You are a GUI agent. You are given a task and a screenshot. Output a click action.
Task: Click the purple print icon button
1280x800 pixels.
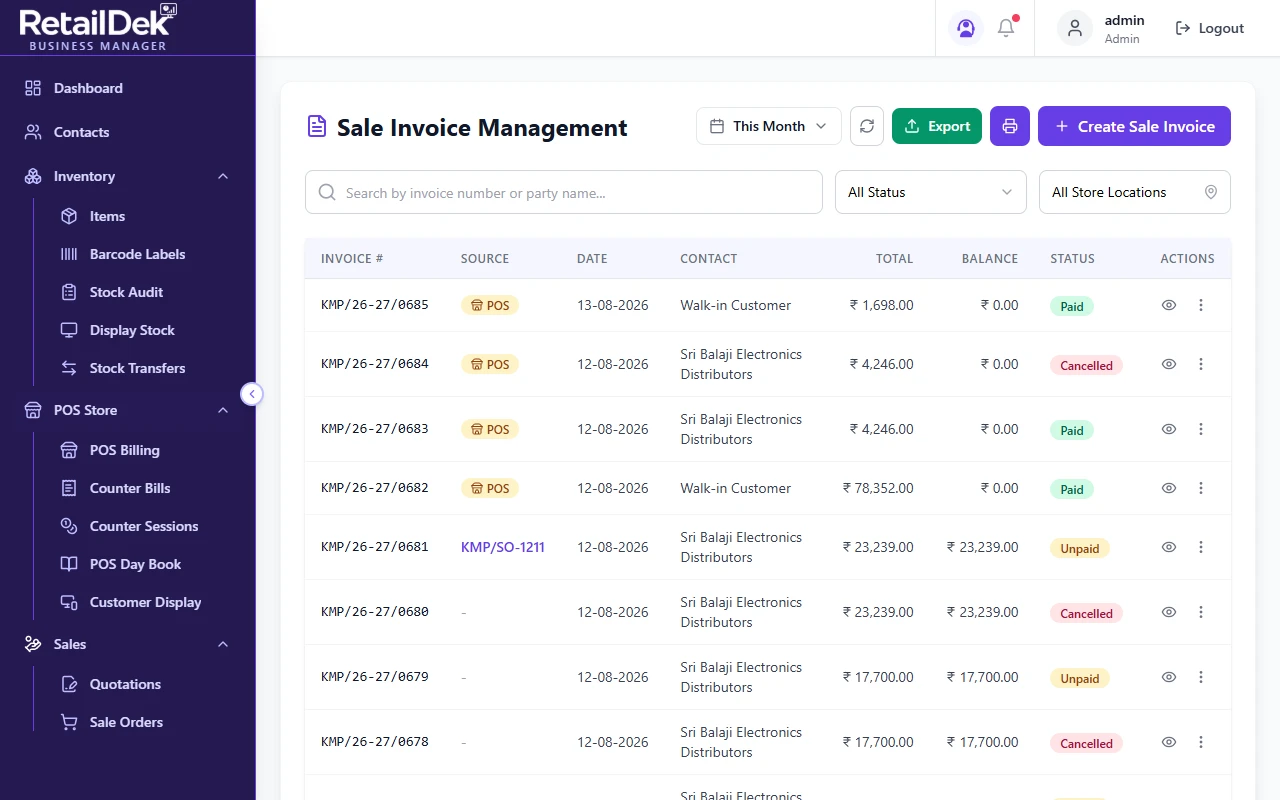[x=1010, y=126]
